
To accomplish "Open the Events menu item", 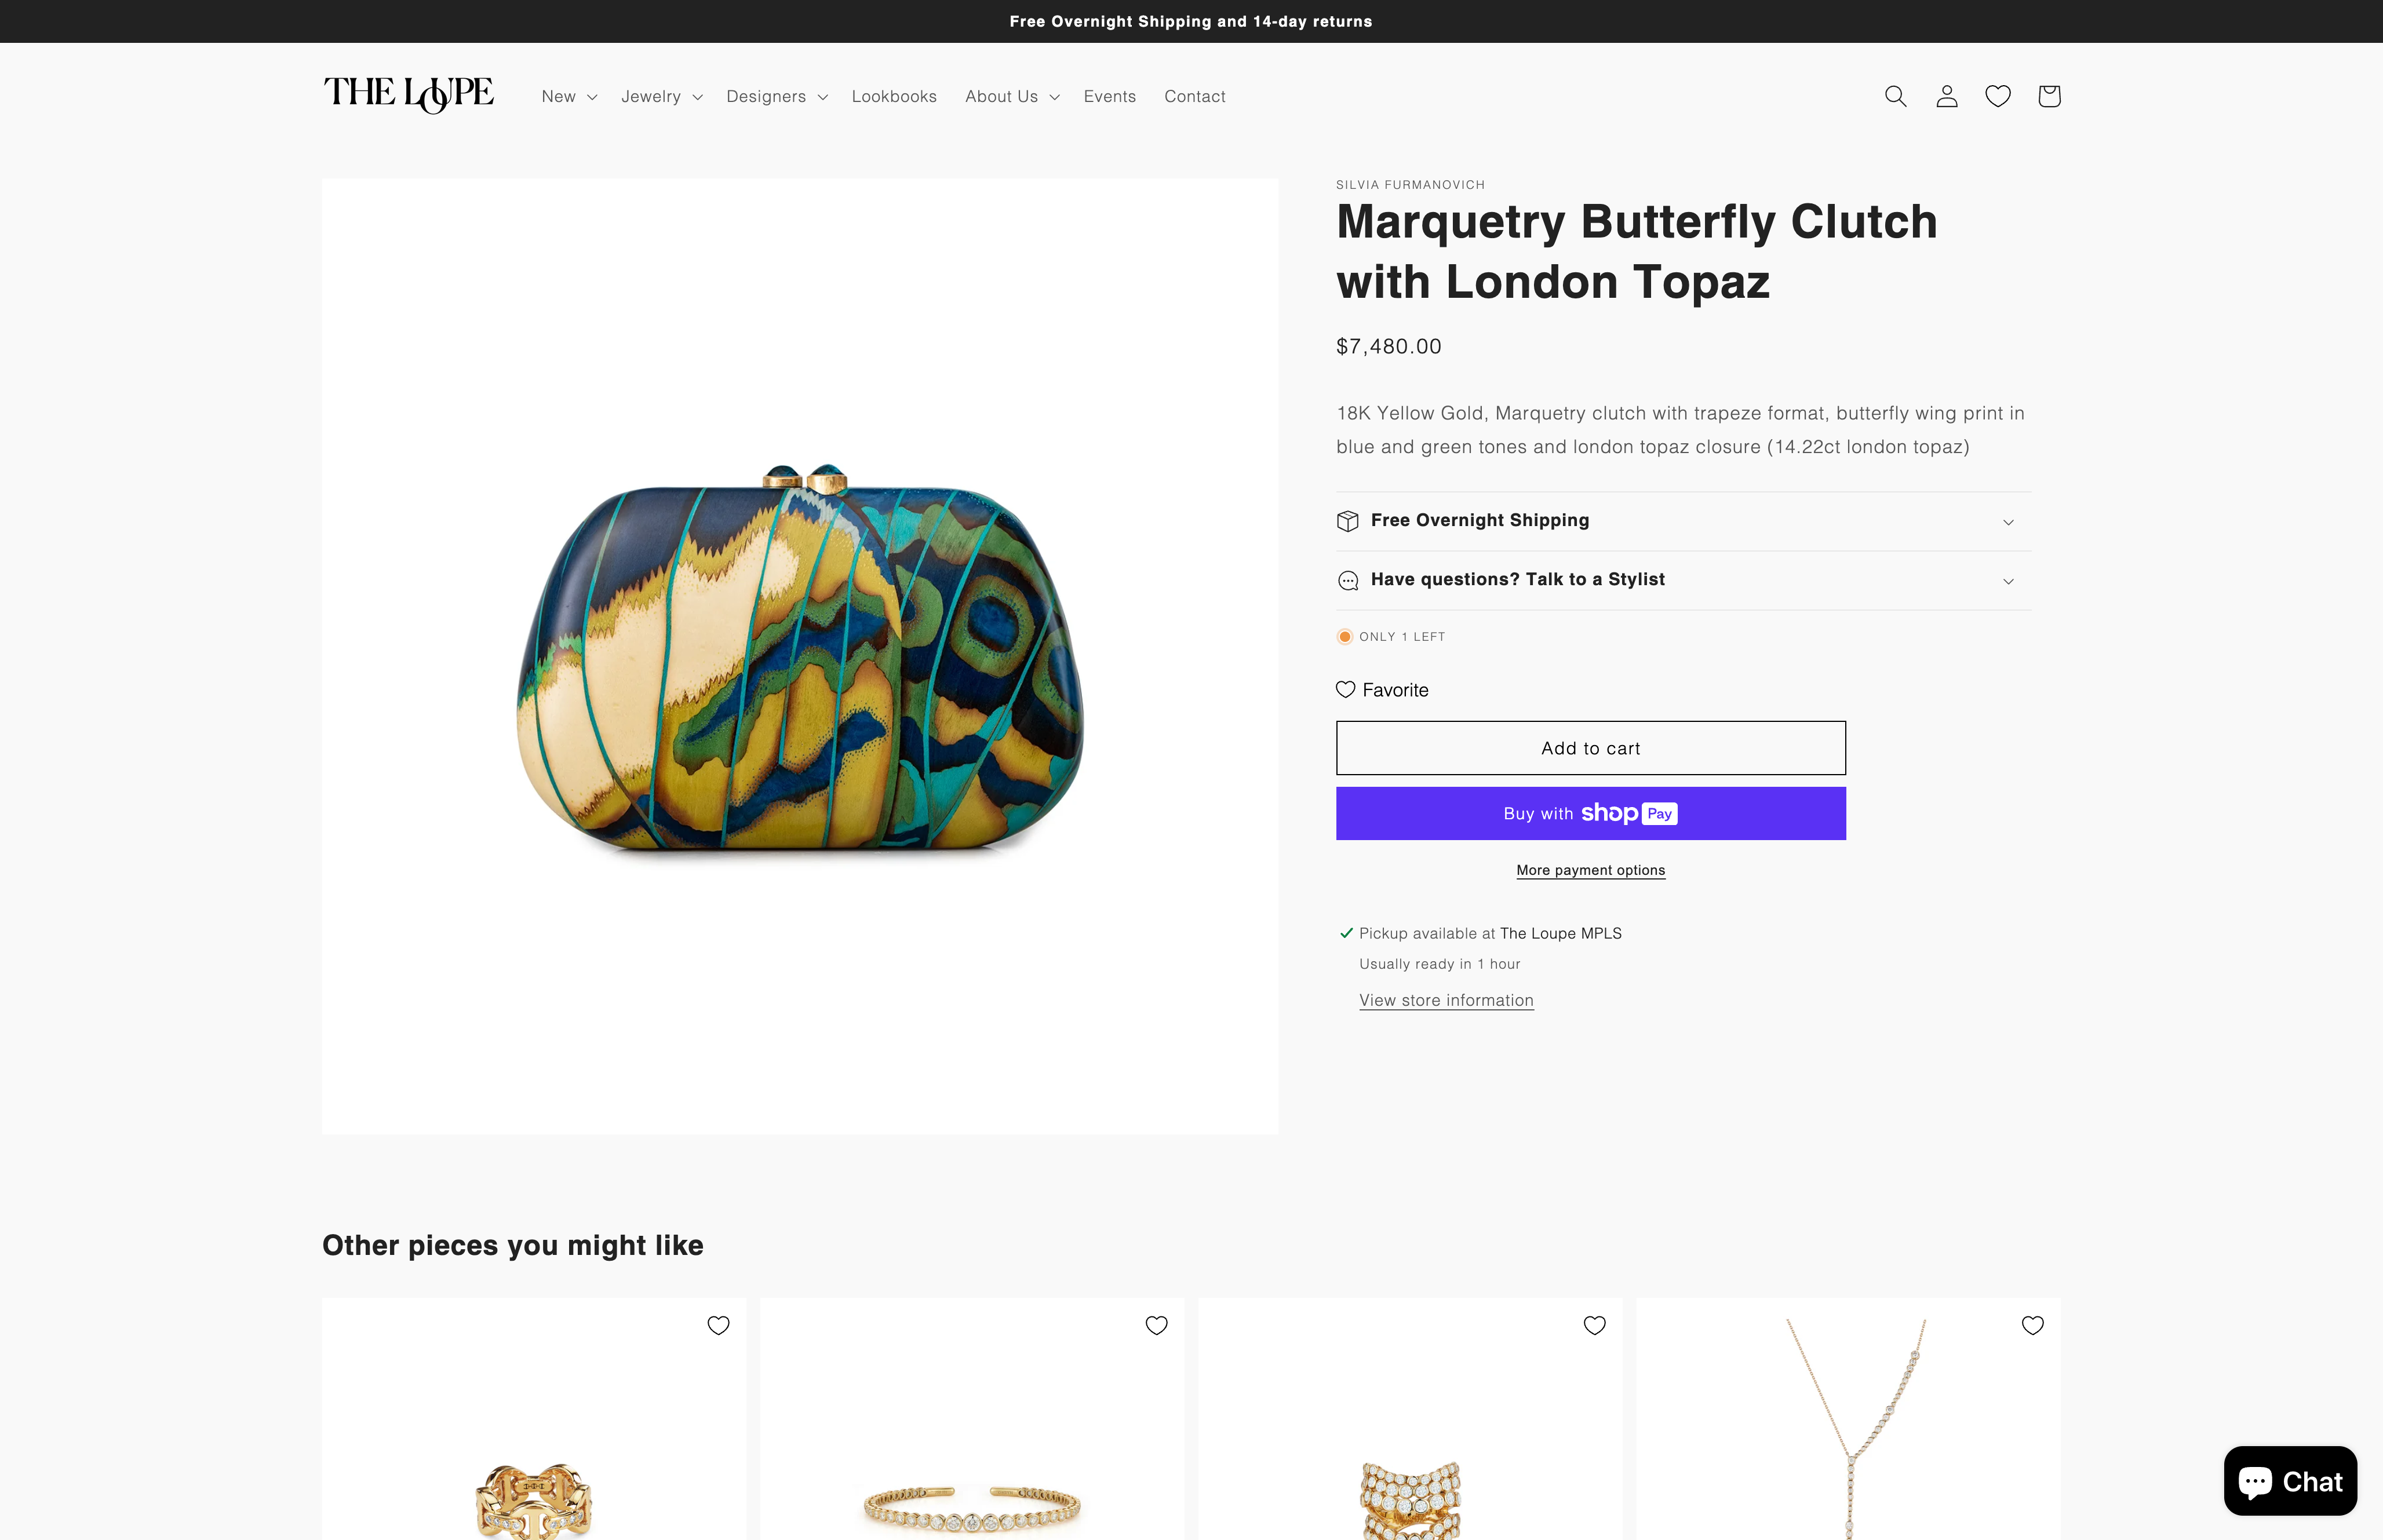I will pos(1109,96).
